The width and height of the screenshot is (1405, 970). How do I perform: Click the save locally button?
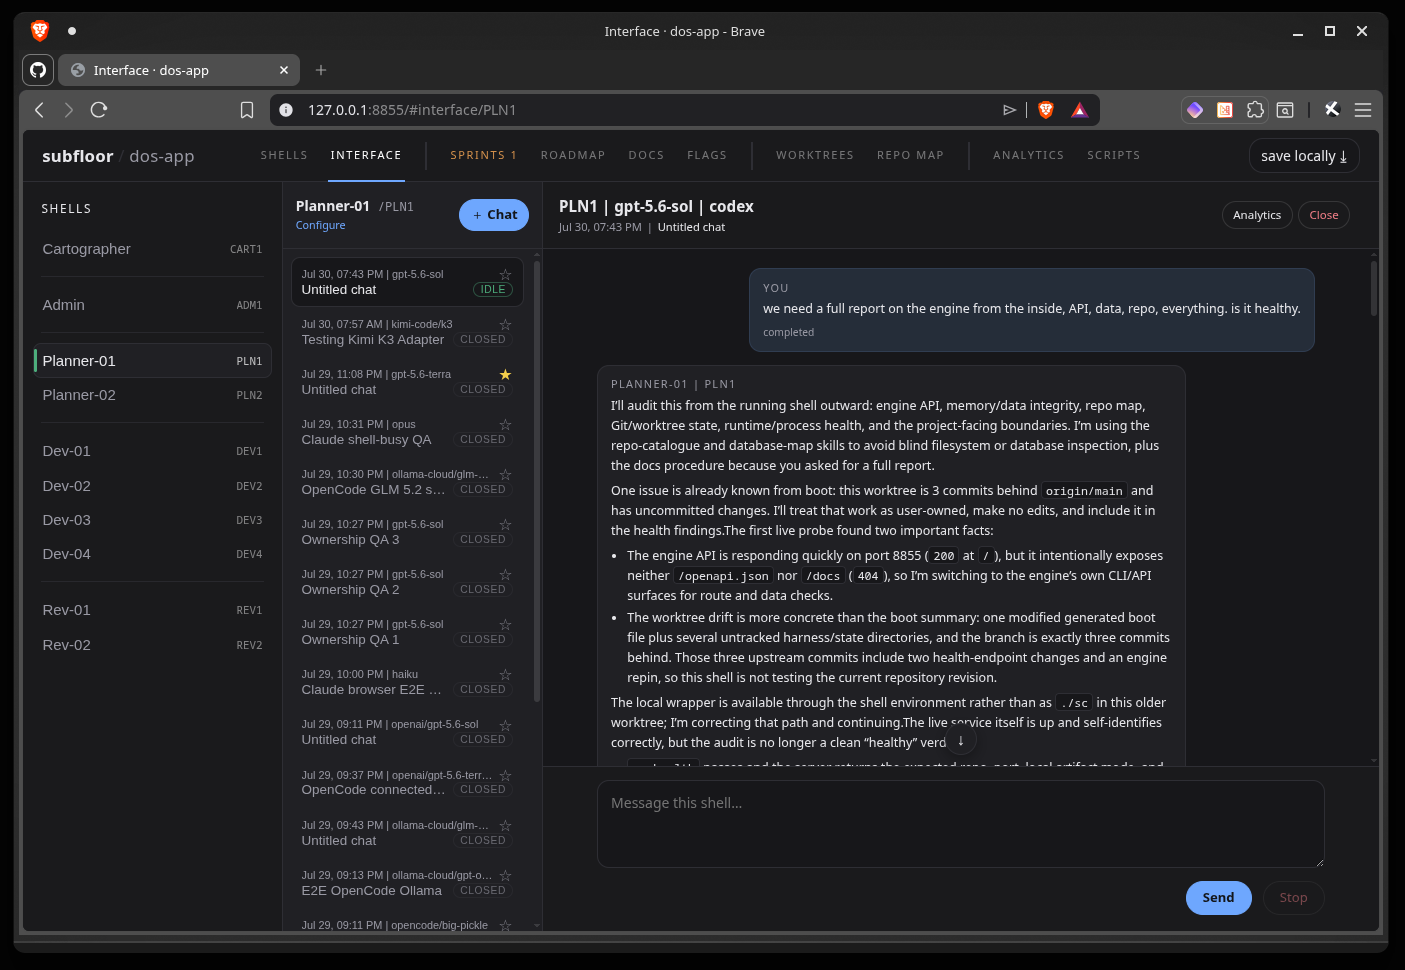tap(1304, 156)
